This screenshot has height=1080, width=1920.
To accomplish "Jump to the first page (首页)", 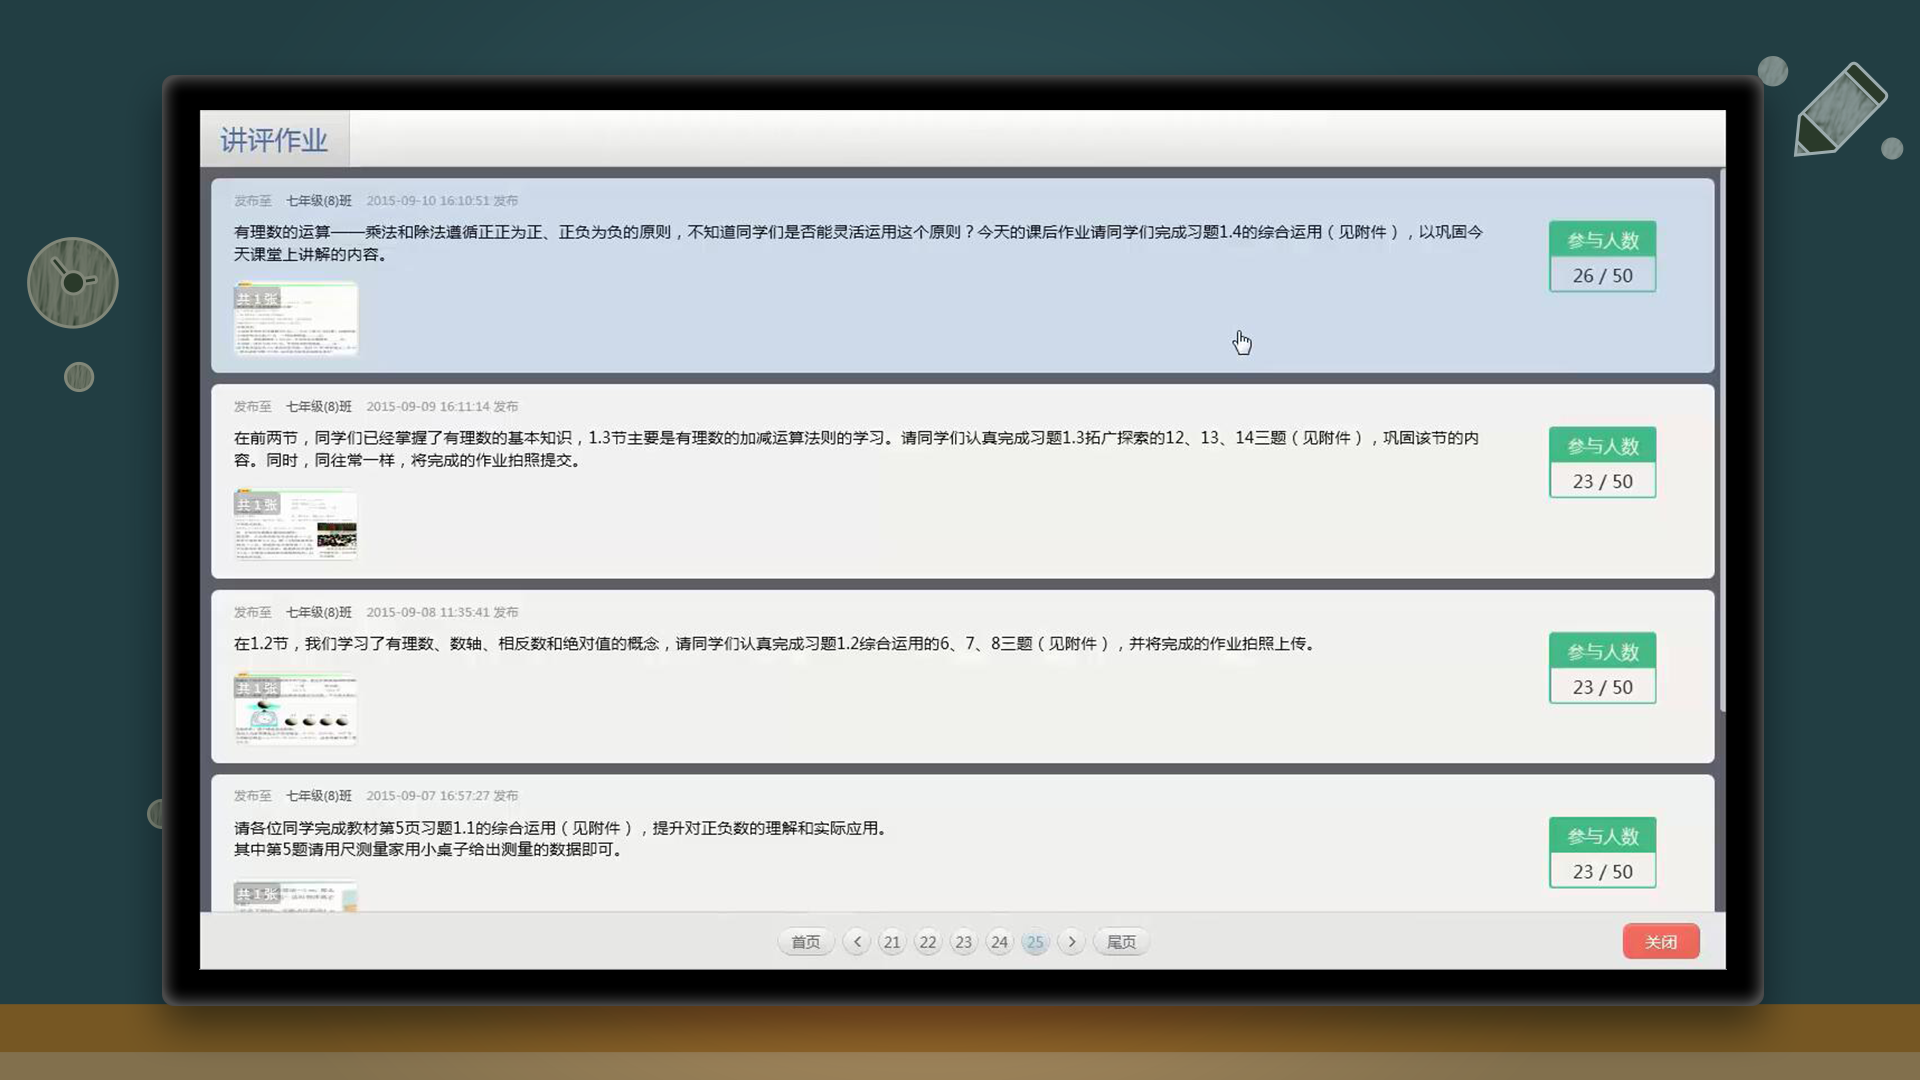I will (806, 942).
